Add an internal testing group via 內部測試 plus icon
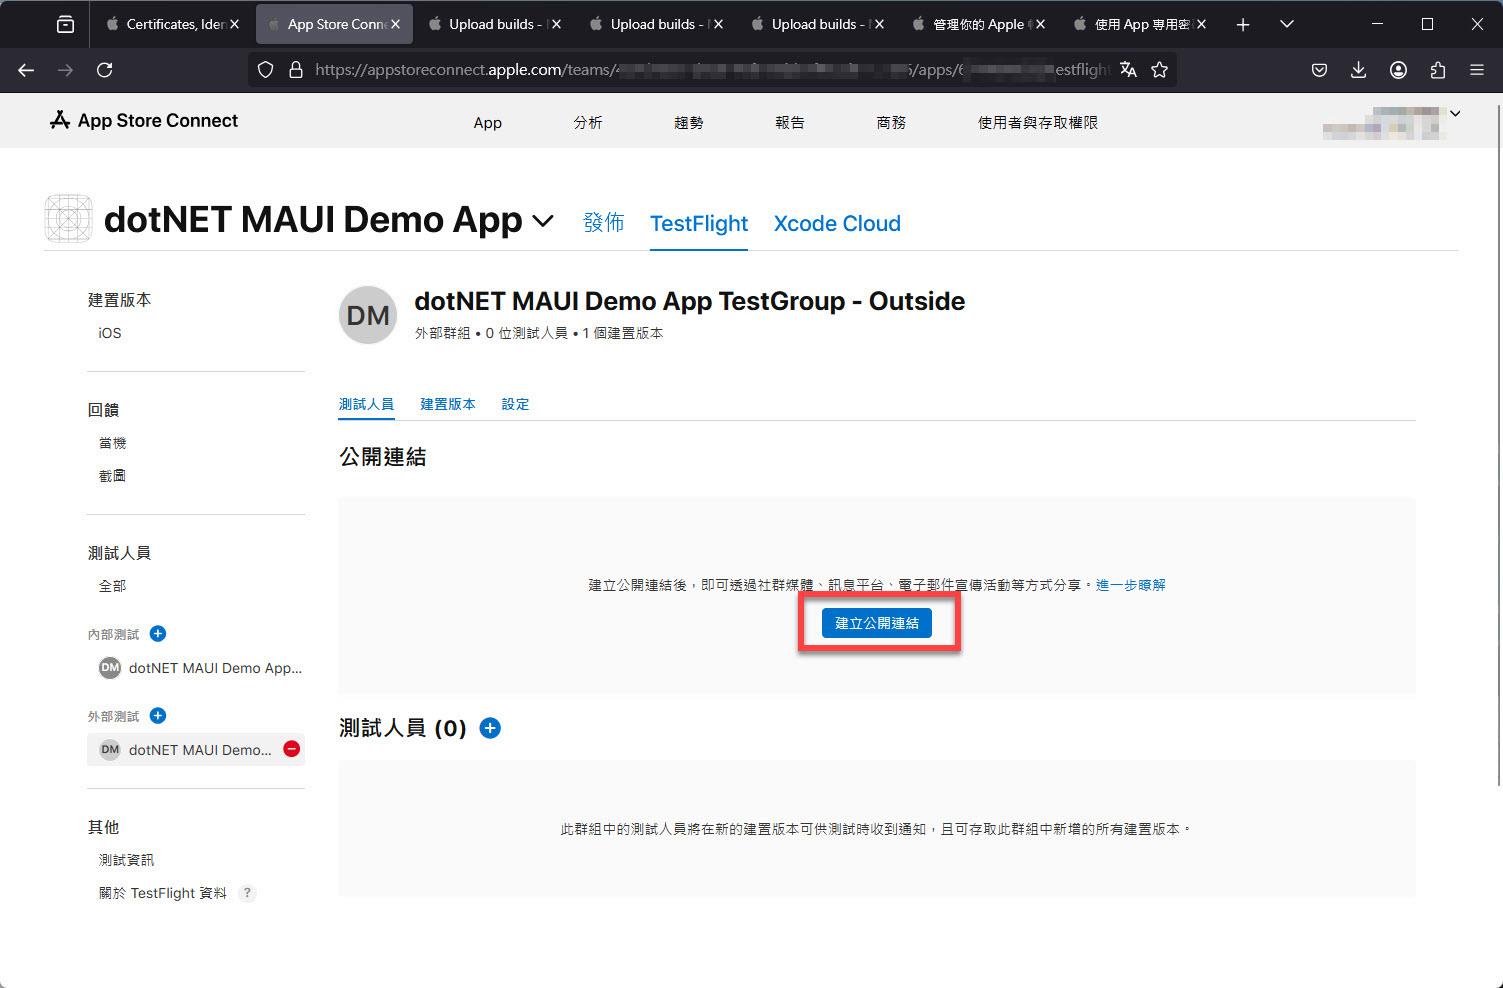 158,634
